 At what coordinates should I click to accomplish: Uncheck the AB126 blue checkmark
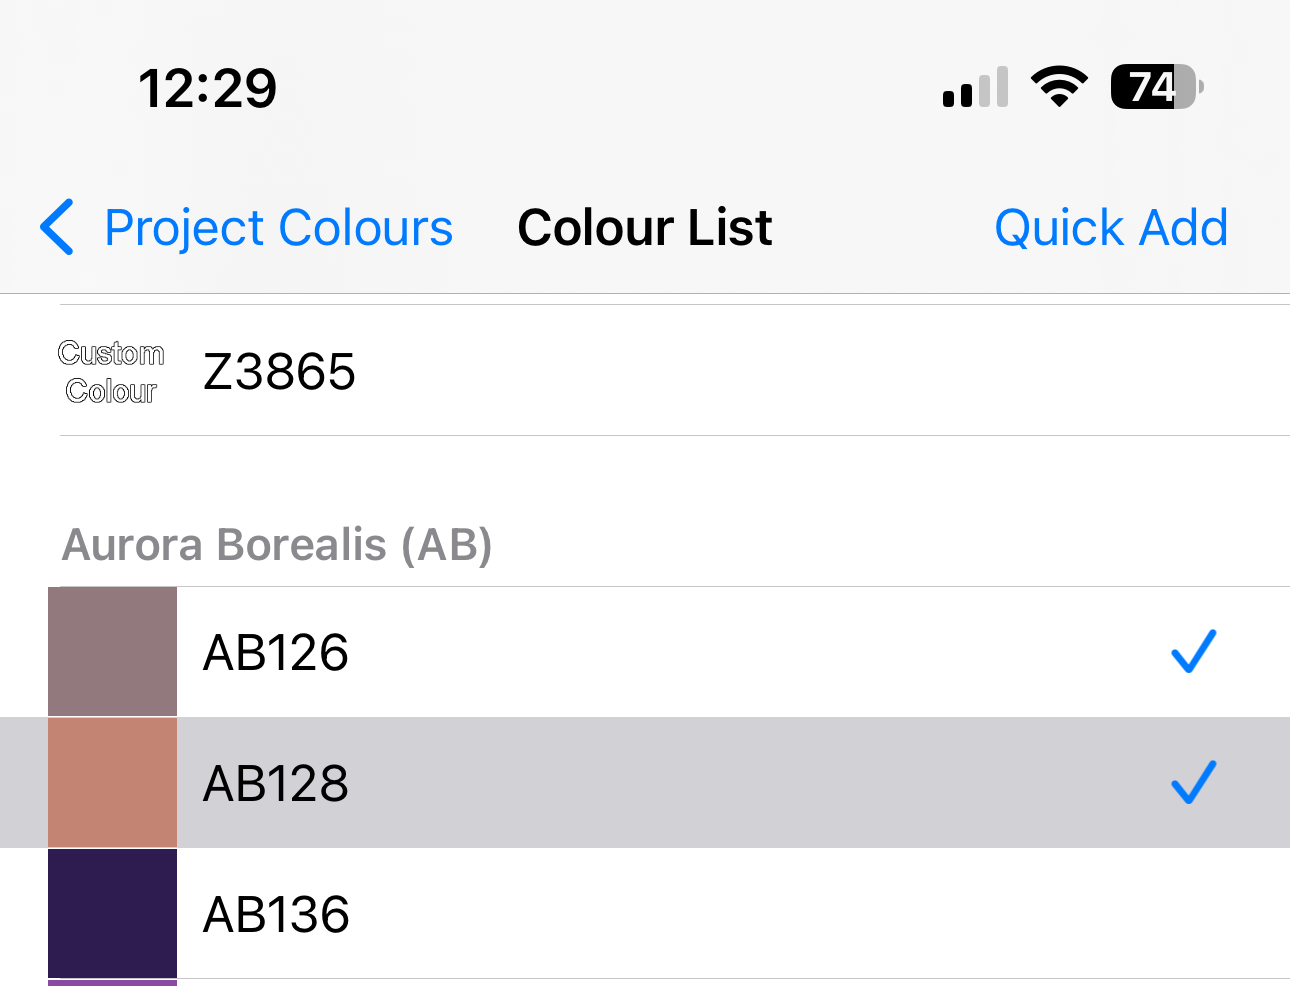1193,651
